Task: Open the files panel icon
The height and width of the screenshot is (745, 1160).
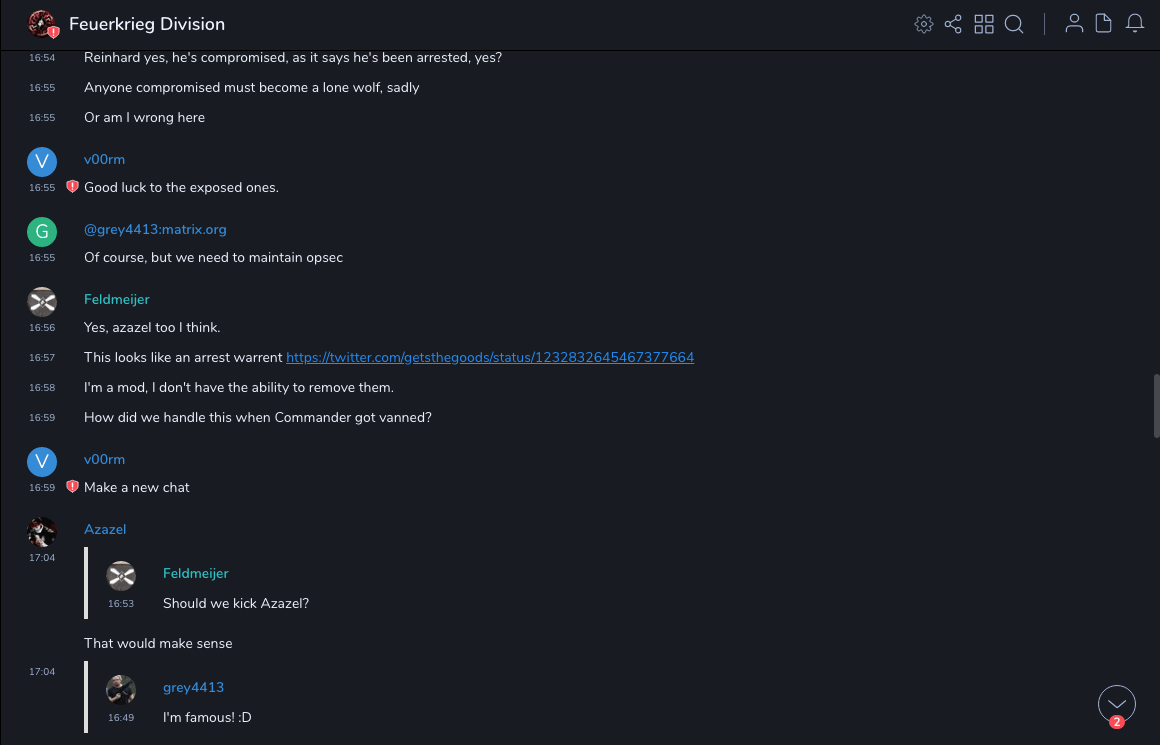Action: tap(1104, 24)
